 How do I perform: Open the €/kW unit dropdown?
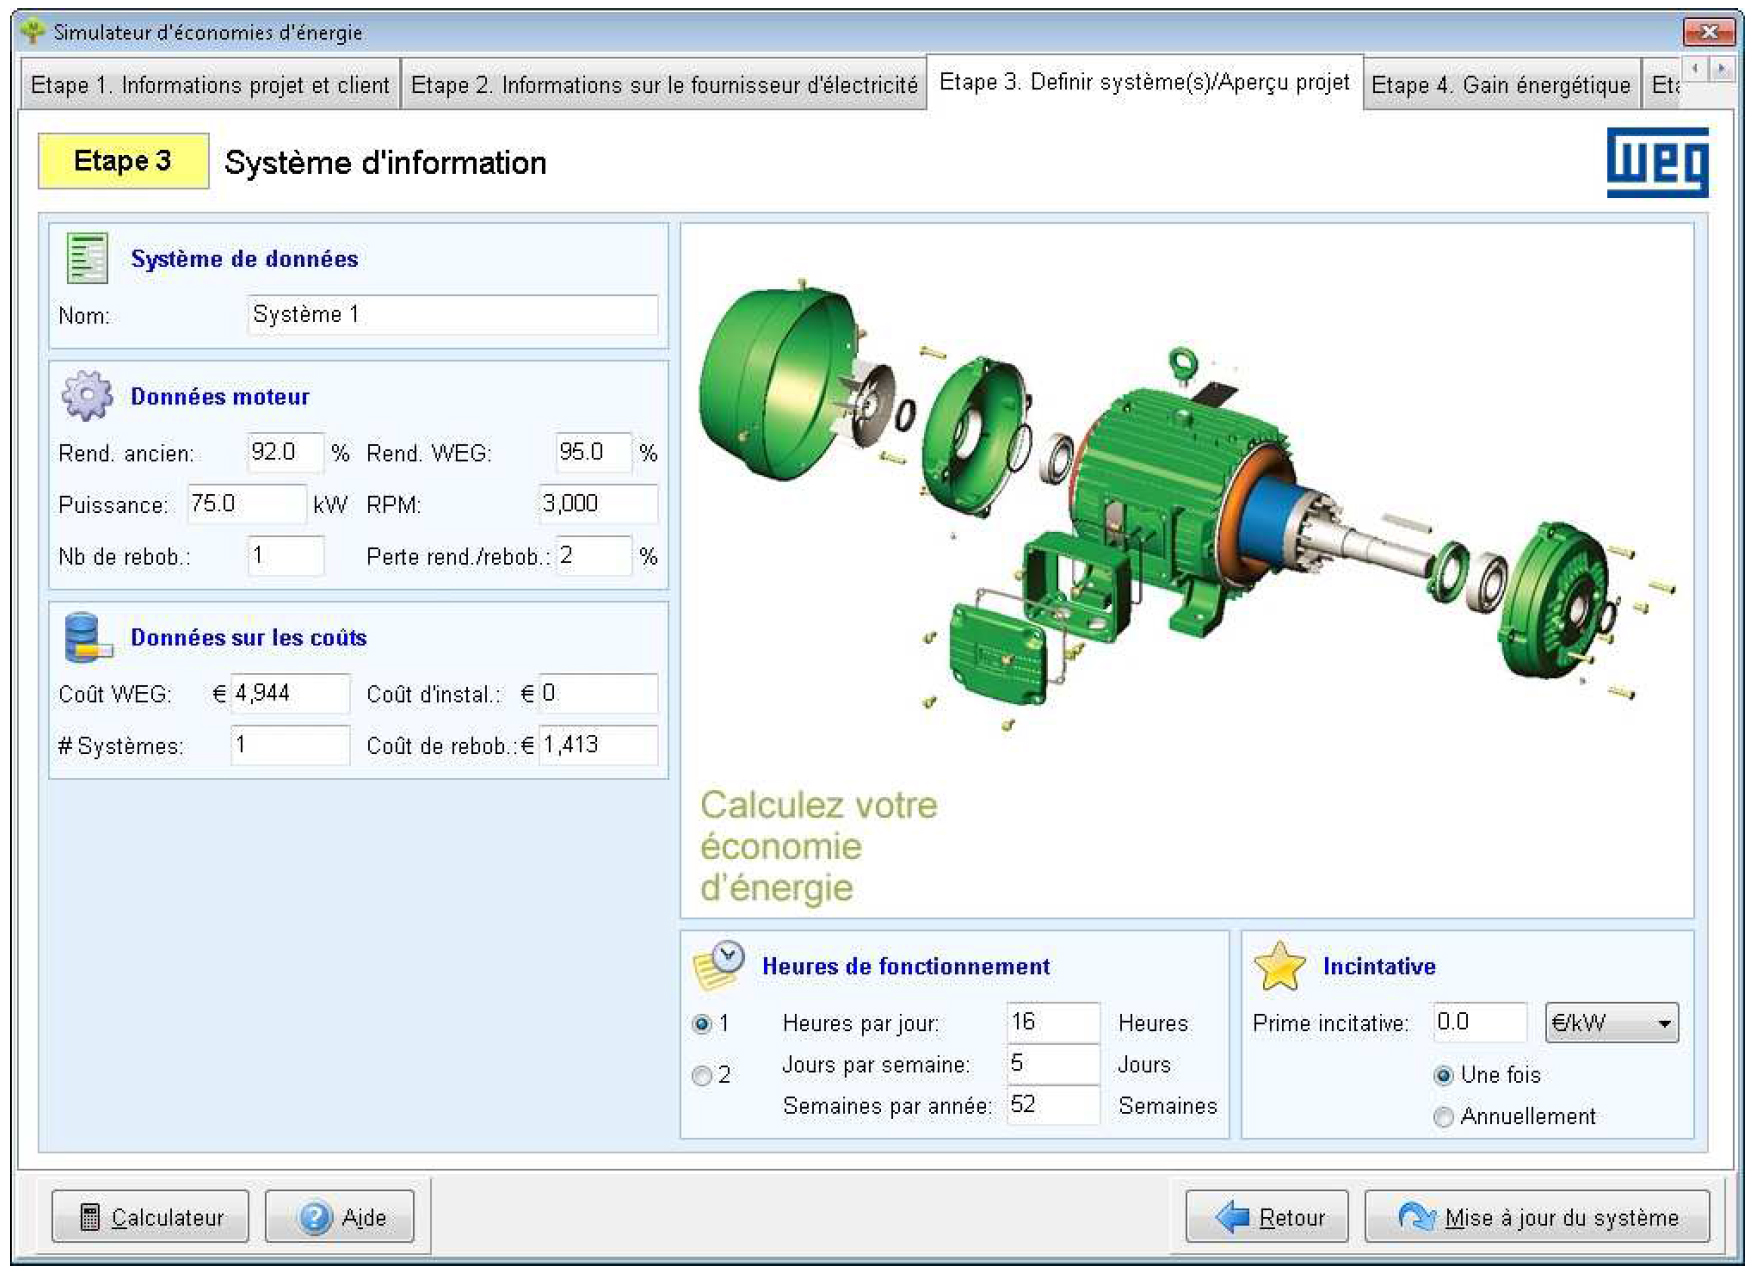[1612, 1023]
